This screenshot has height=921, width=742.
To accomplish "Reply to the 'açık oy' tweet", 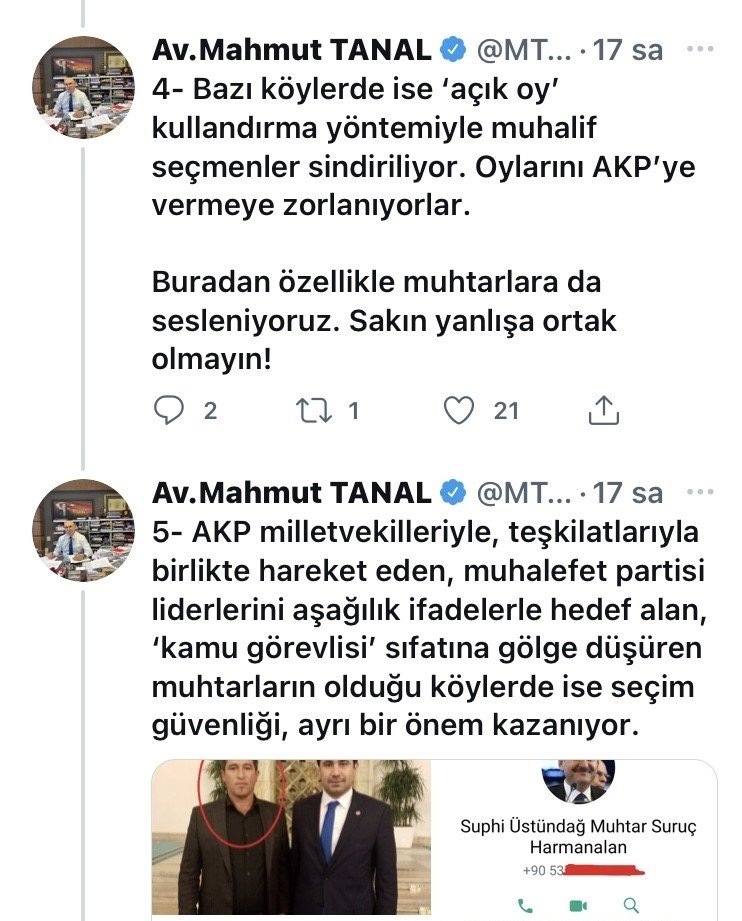I will (171, 411).
